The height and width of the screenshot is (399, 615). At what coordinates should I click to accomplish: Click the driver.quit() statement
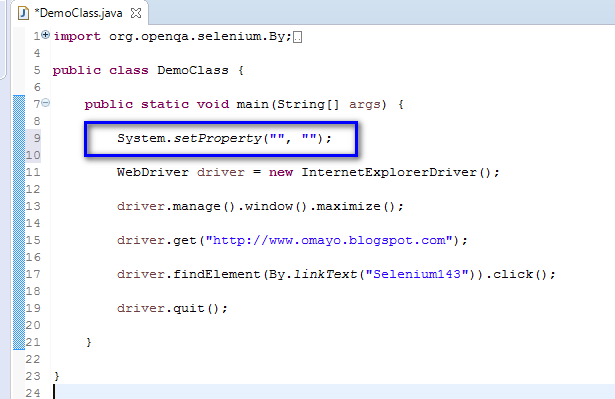[172, 308]
